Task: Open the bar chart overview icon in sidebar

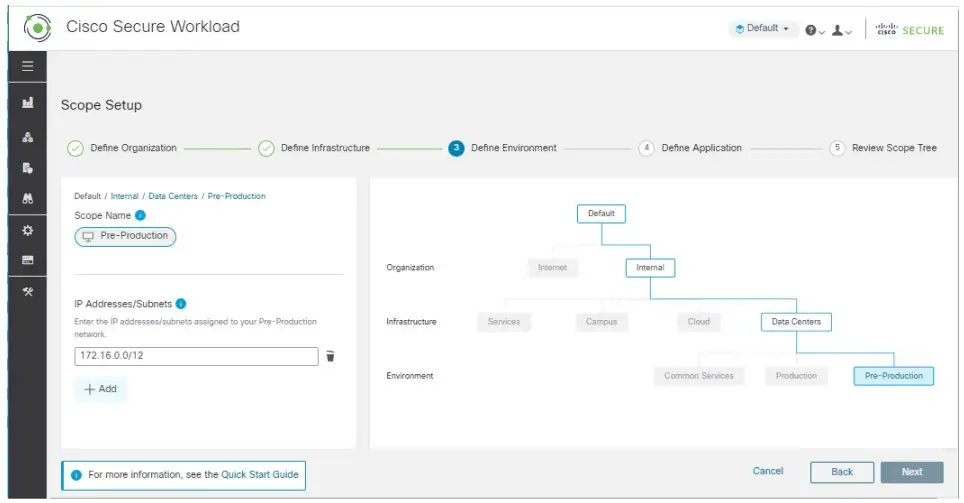Action: pyautogui.click(x=27, y=103)
